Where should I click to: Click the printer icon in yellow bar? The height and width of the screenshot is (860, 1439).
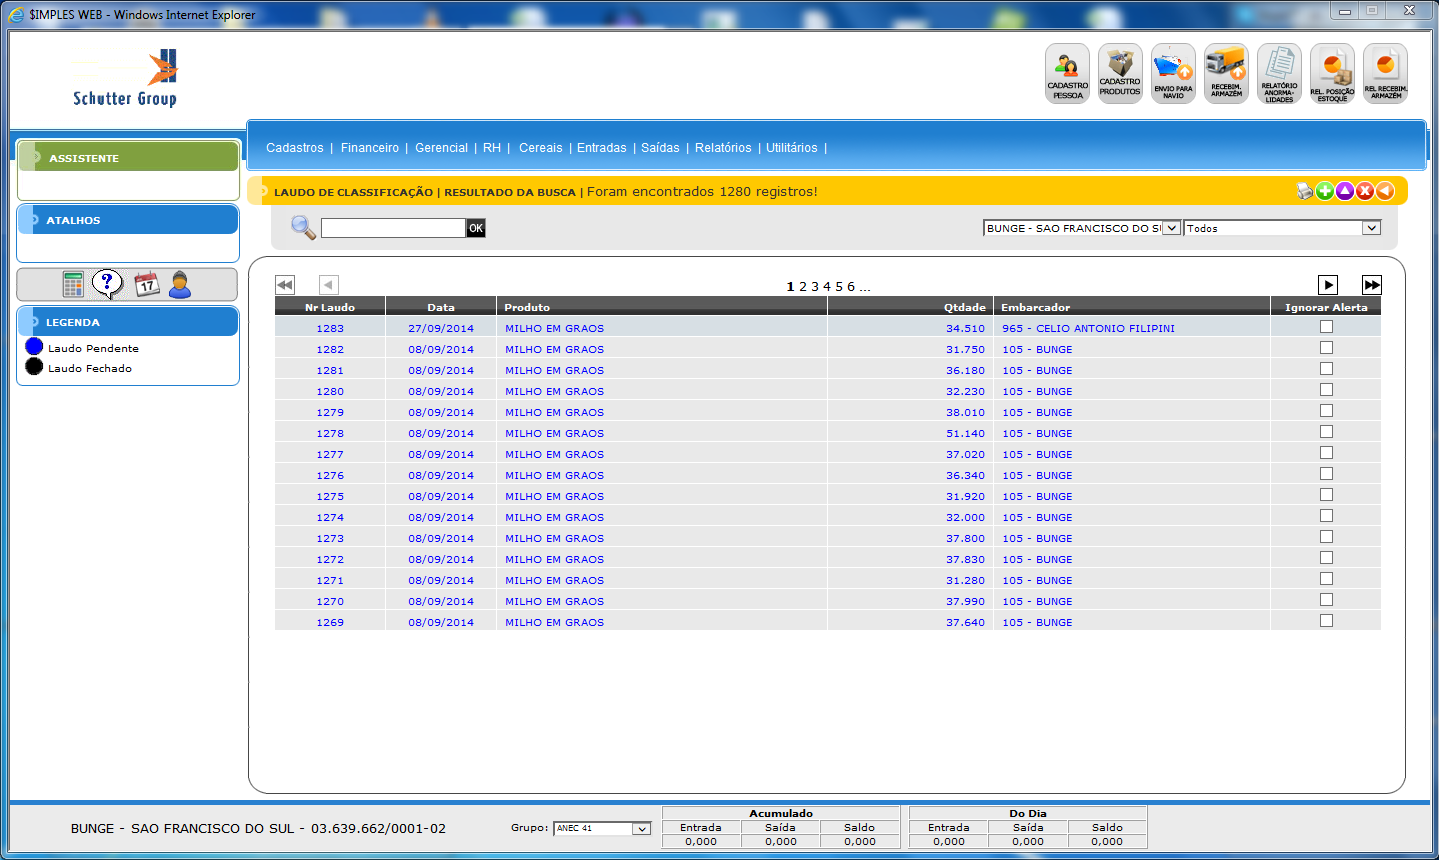[1304, 191]
